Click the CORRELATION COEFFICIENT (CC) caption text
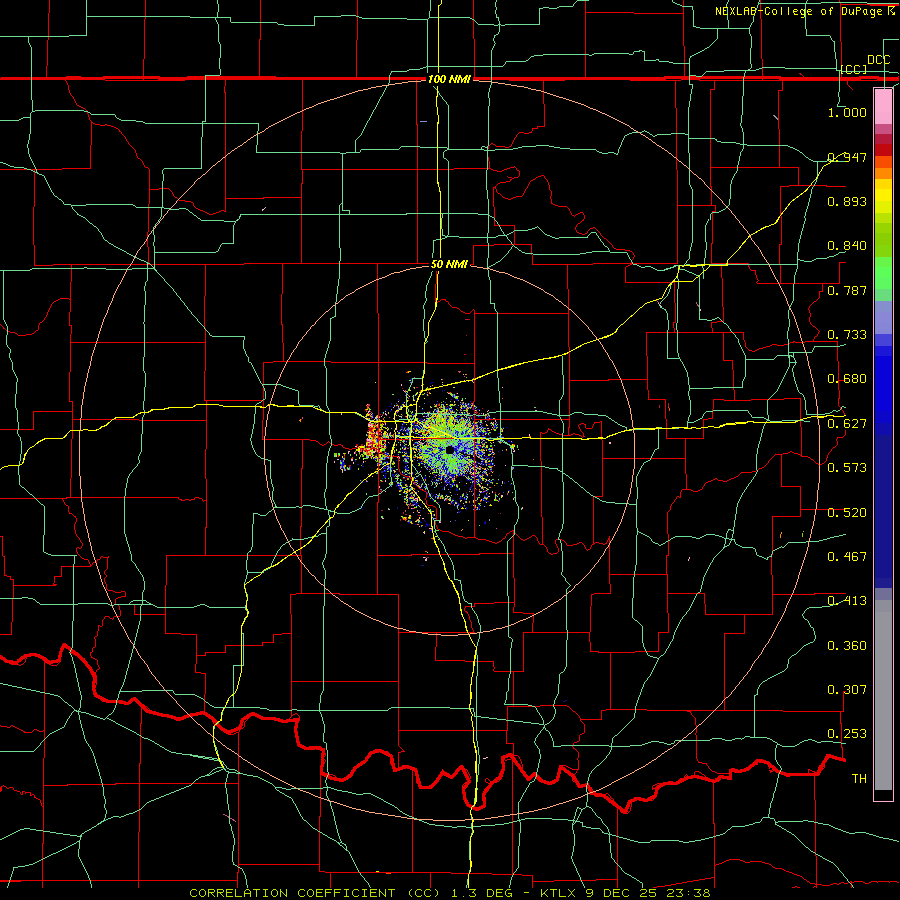The width and height of the screenshot is (900, 900). pos(315,893)
